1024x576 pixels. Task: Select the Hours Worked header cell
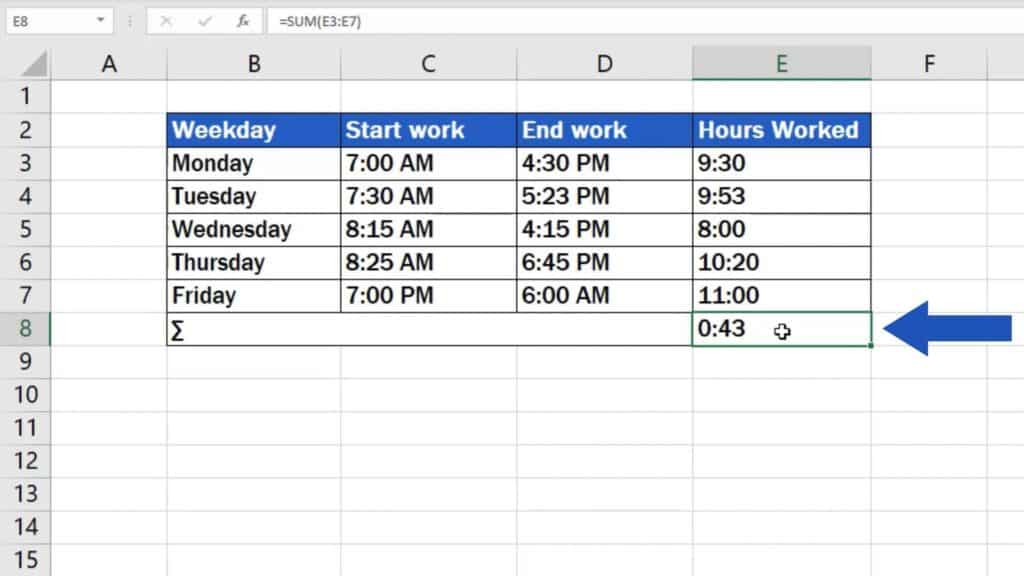pos(781,130)
